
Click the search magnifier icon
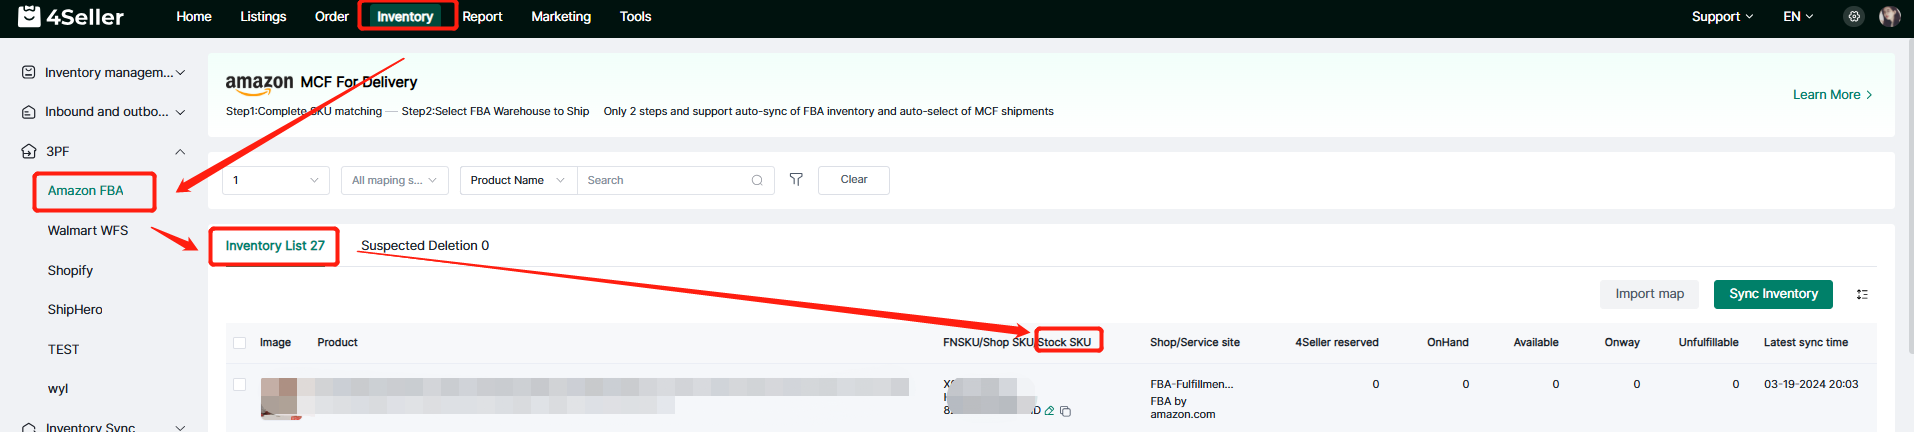pos(757,181)
